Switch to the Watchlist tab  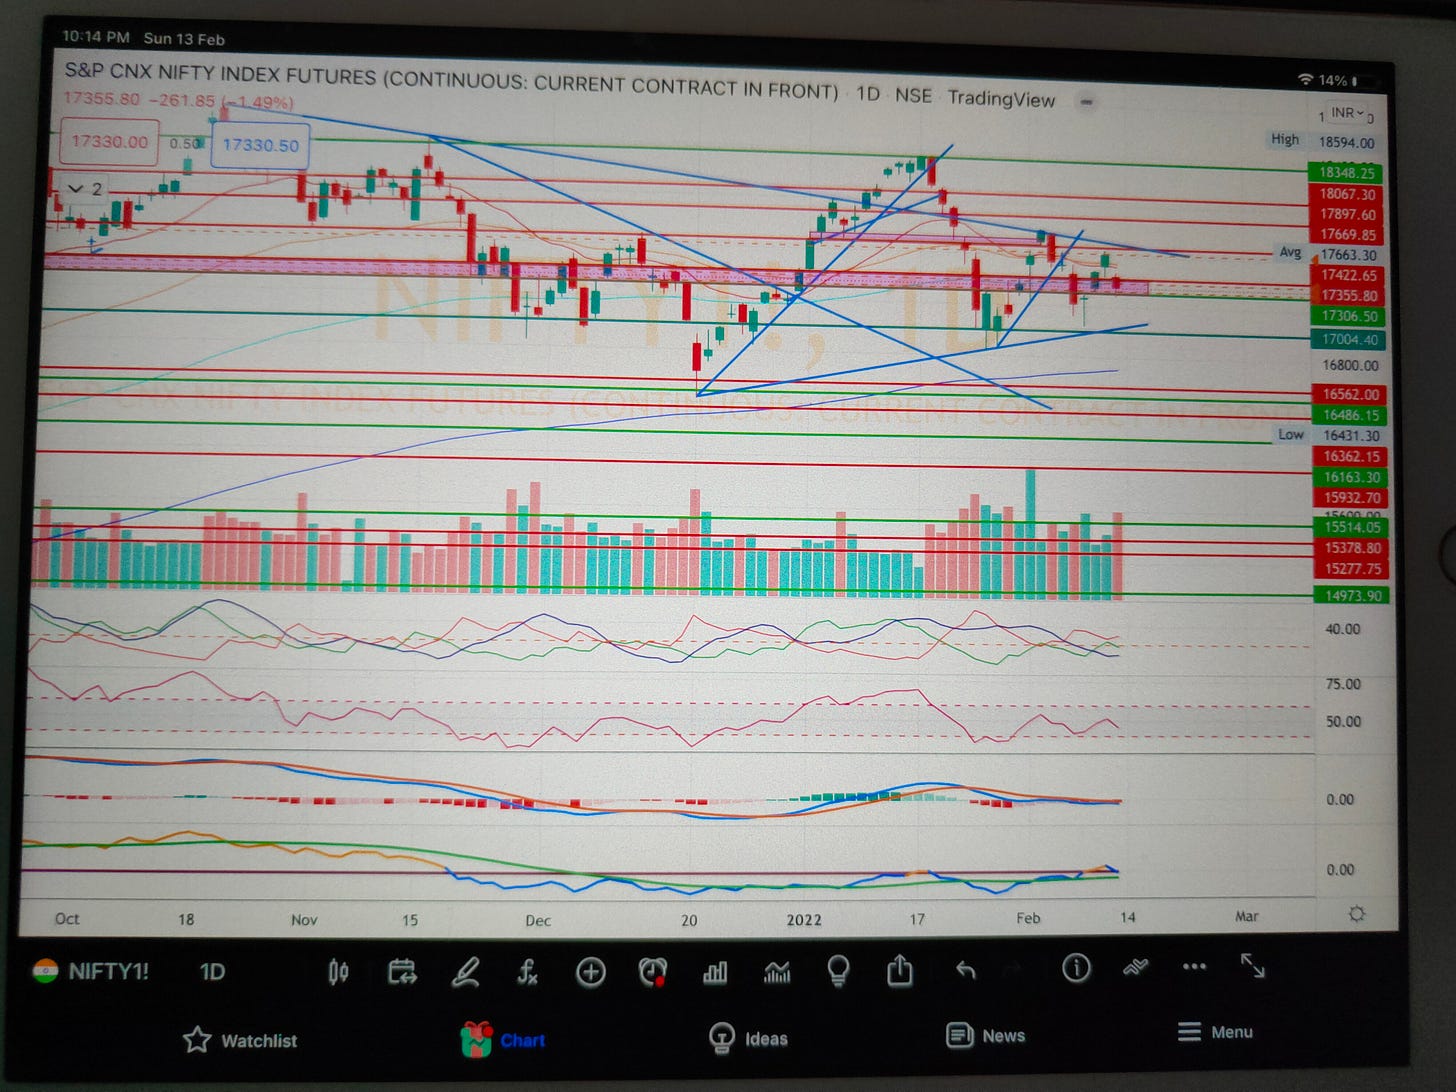click(x=240, y=1040)
